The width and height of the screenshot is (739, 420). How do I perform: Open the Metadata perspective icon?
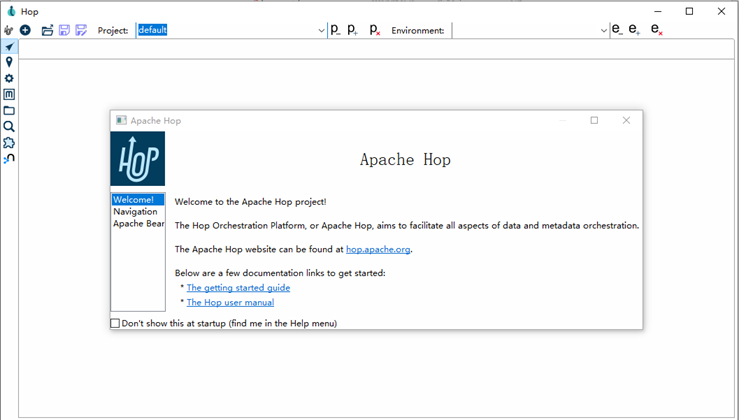(9, 94)
